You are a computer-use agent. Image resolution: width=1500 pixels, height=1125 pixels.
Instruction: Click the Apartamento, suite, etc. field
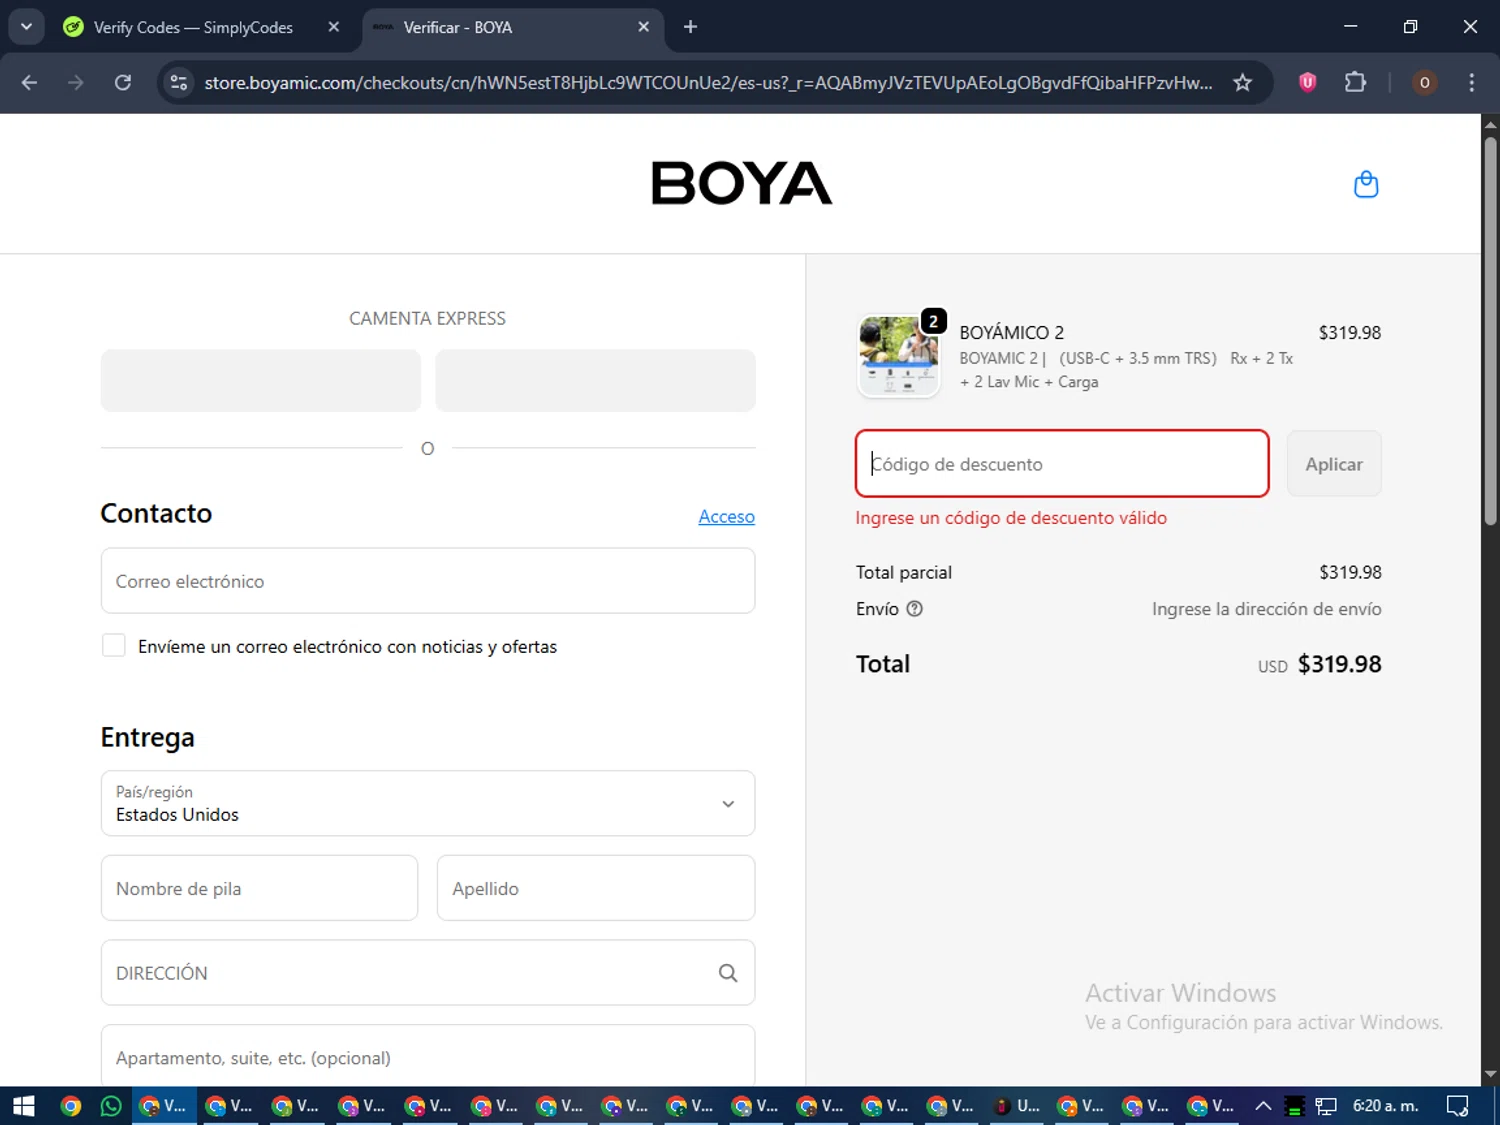(x=428, y=1056)
